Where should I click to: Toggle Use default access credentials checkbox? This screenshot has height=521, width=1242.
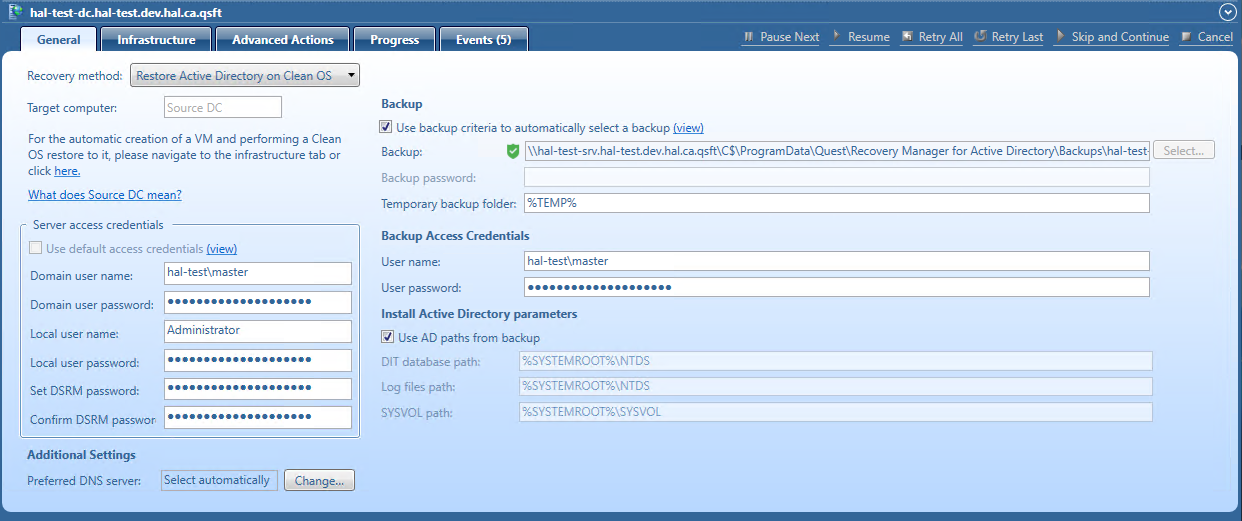tap(37, 248)
